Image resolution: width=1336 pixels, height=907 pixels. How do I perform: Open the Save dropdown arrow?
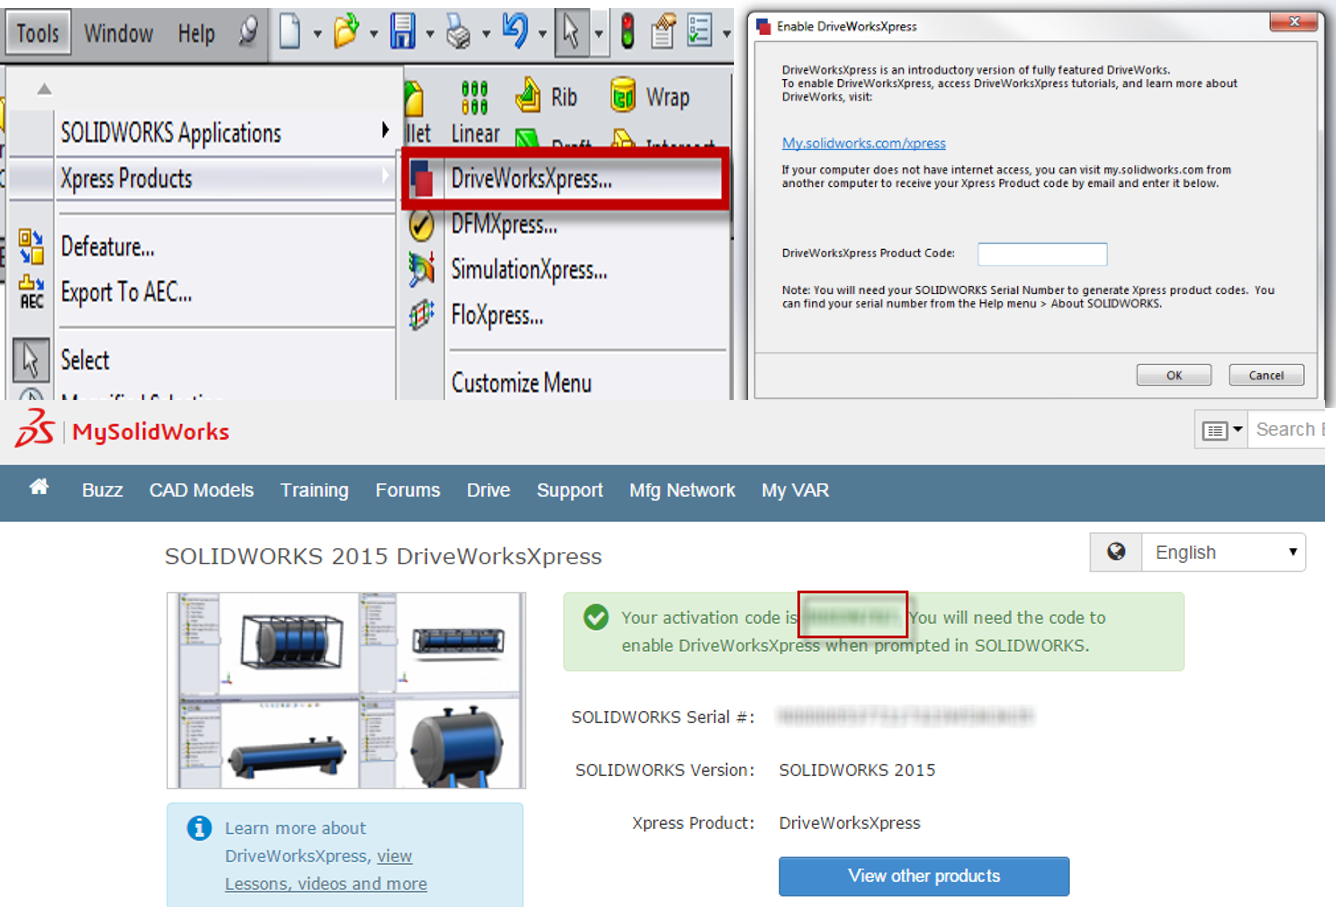coord(429,34)
